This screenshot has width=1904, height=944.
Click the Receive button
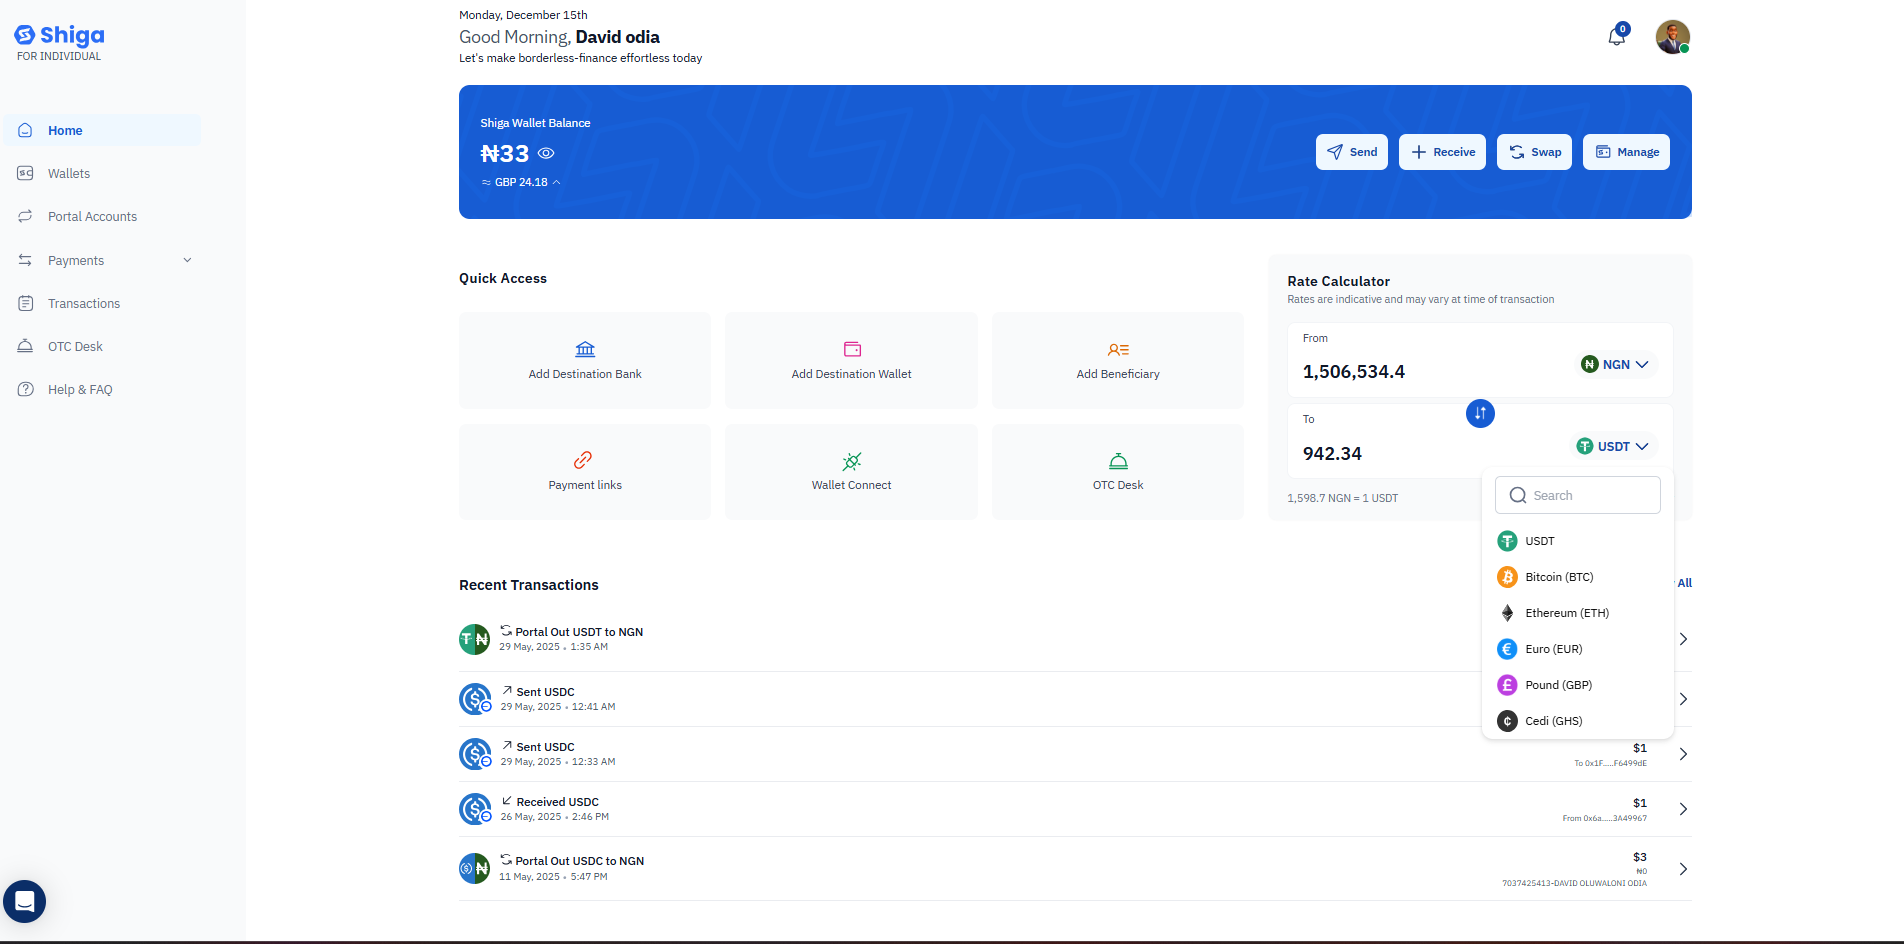tap(1442, 152)
